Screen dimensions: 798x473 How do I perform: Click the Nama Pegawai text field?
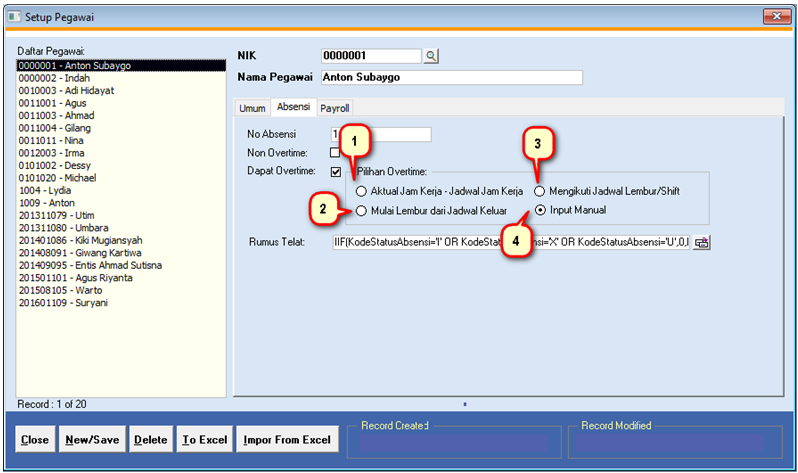(451, 77)
